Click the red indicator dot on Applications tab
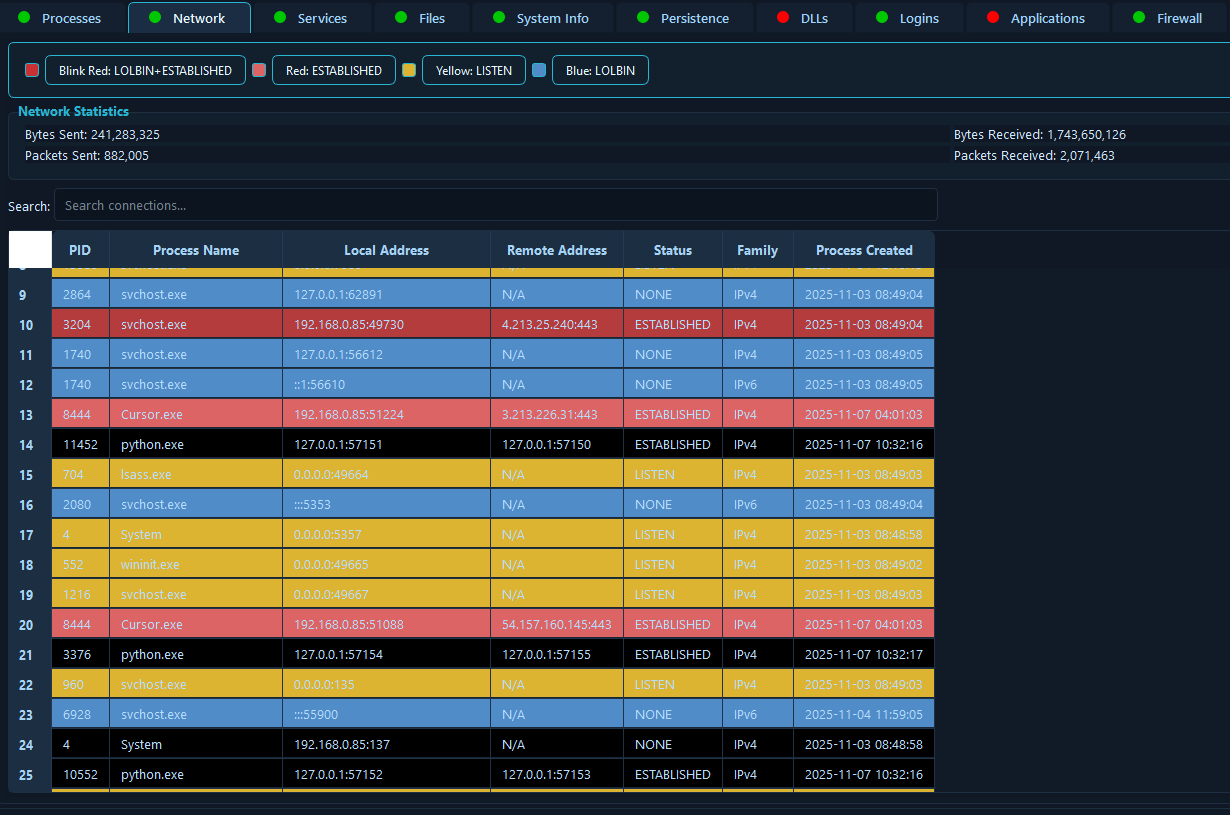1230x815 pixels. click(x=993, y=18)
